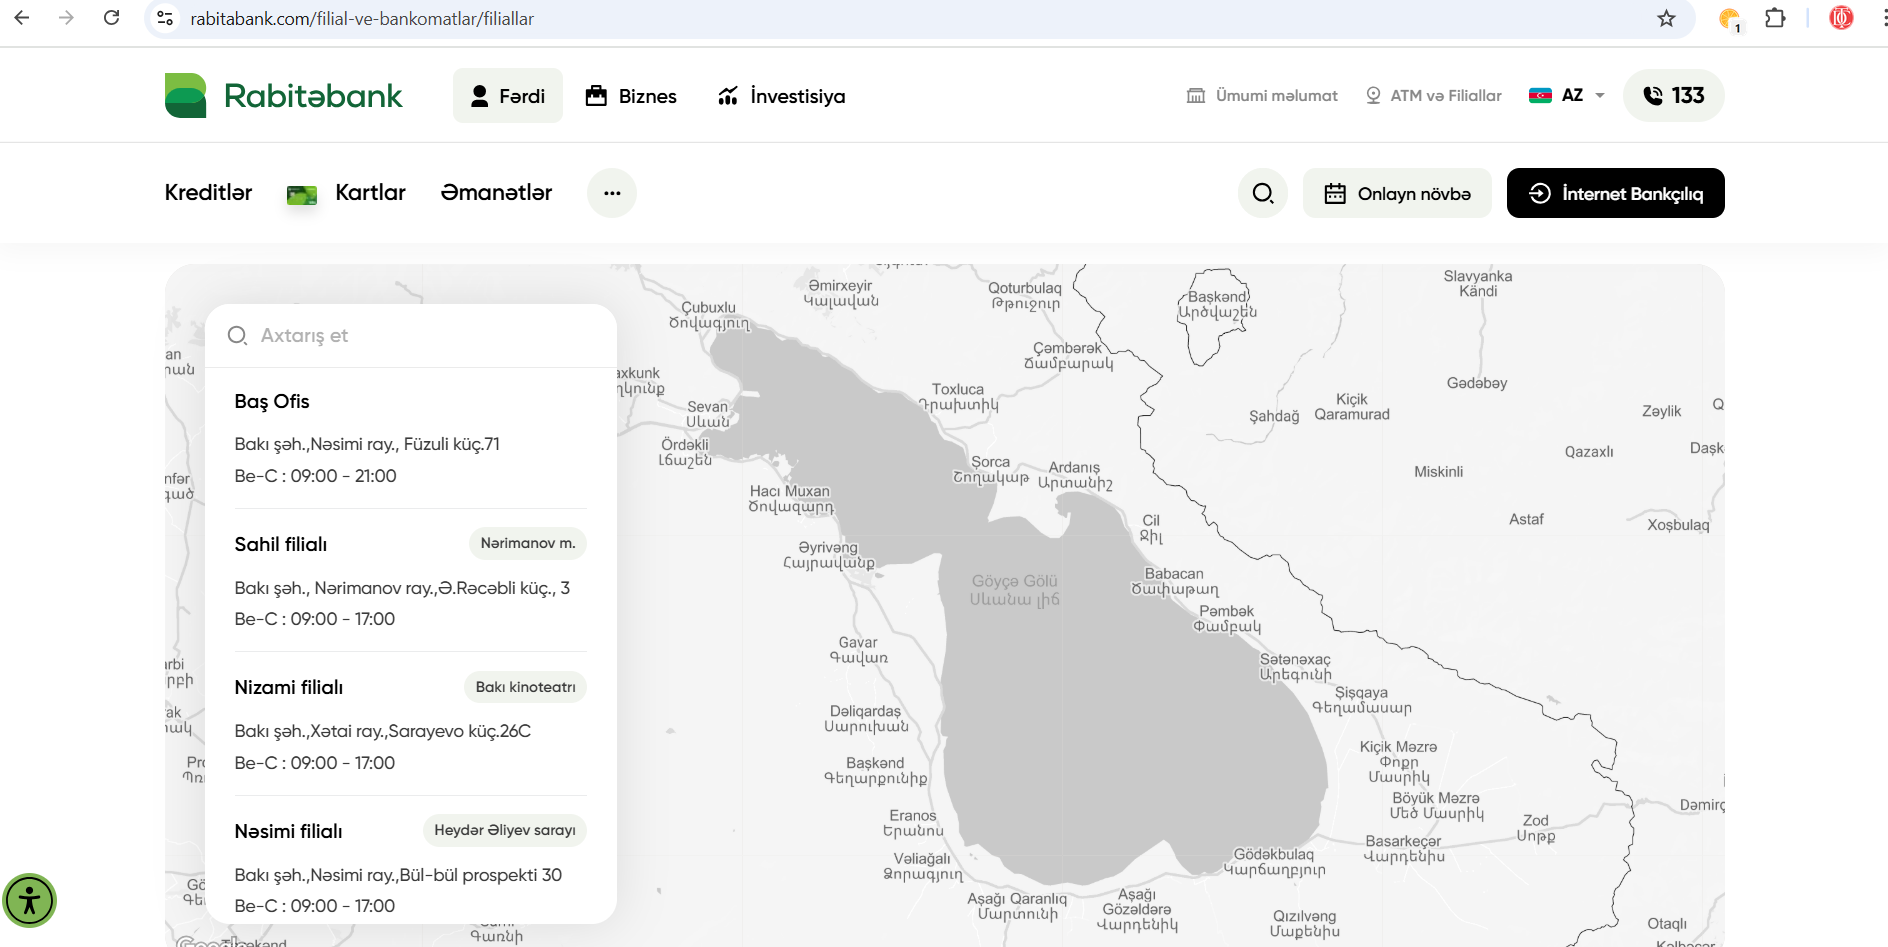
Task: View site information in address bar
Action: (166, 19)
